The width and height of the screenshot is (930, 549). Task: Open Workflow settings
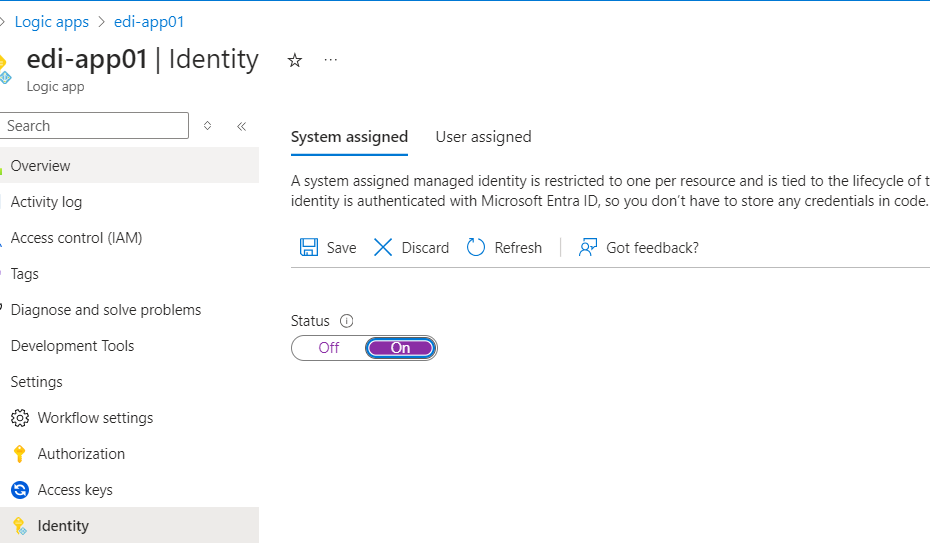(129, 418)
